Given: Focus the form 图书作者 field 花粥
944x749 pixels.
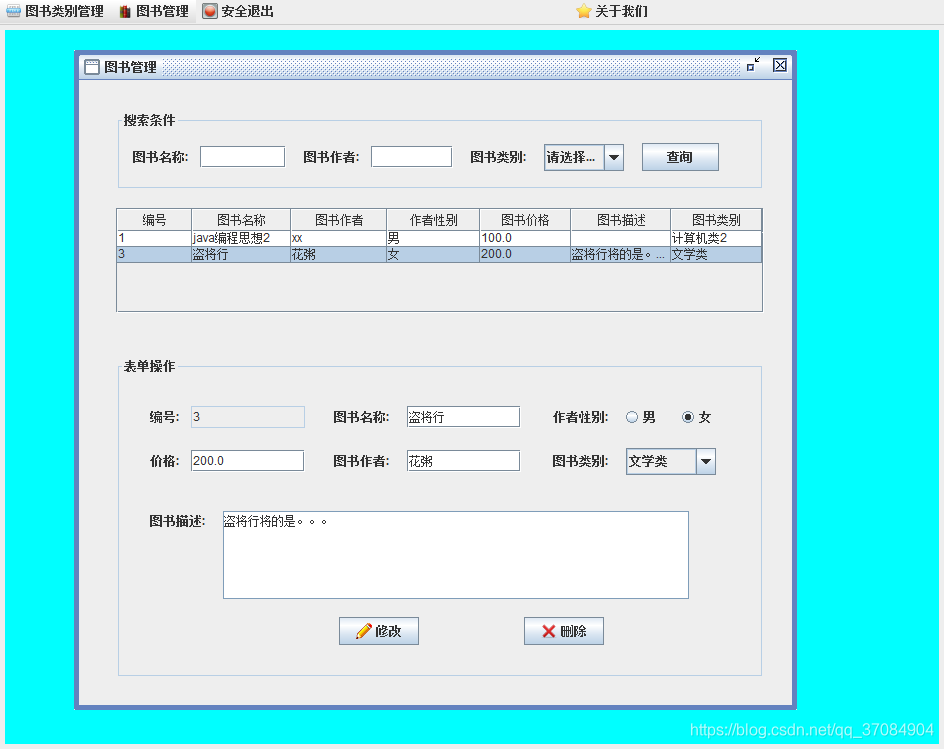Looking at the screenshot, I should [x=463, y=461].
